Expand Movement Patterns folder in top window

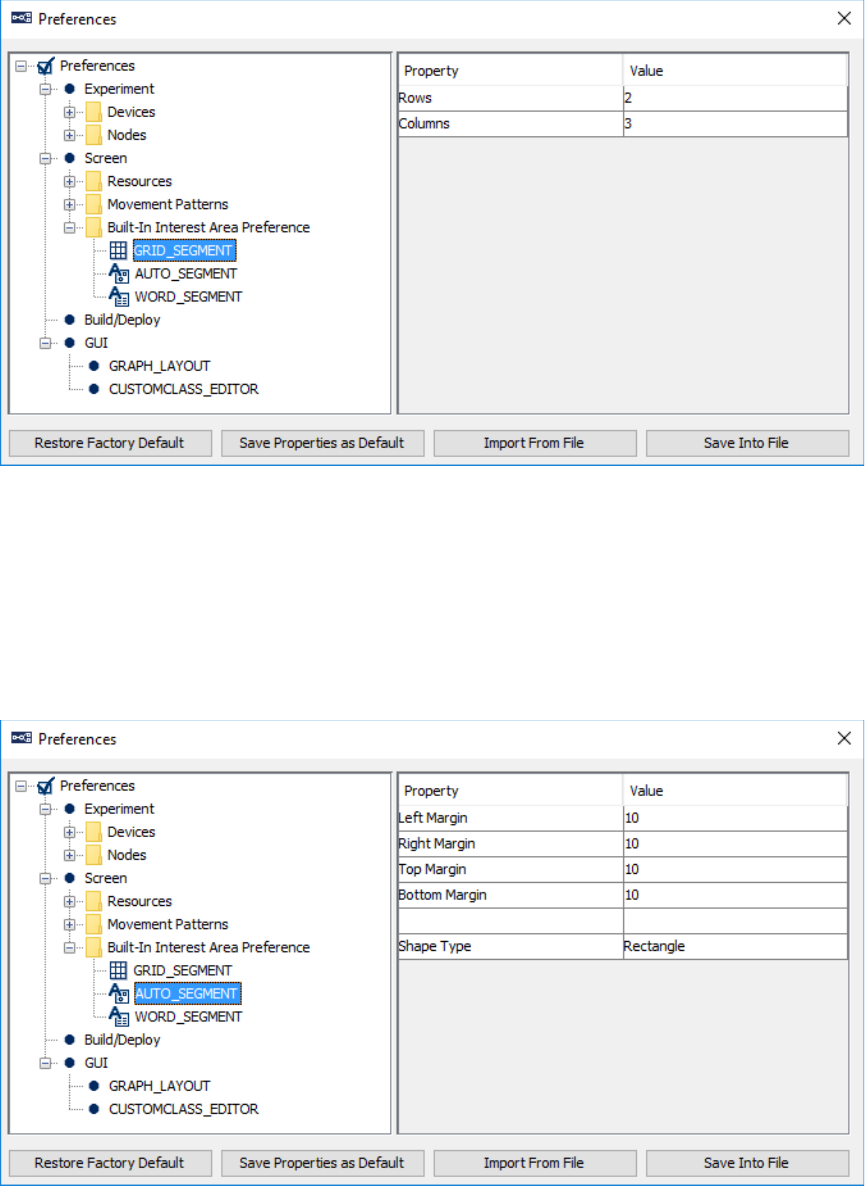click(x=70, y=204)
